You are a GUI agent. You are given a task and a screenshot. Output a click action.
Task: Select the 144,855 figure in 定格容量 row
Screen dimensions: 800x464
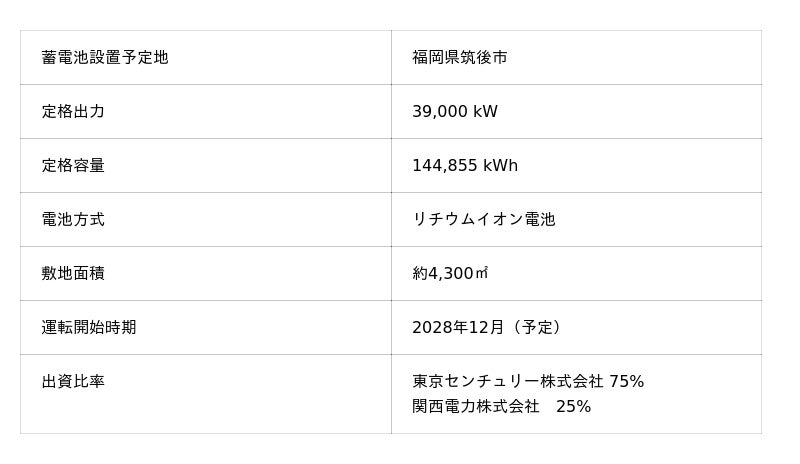pos(441,166)
